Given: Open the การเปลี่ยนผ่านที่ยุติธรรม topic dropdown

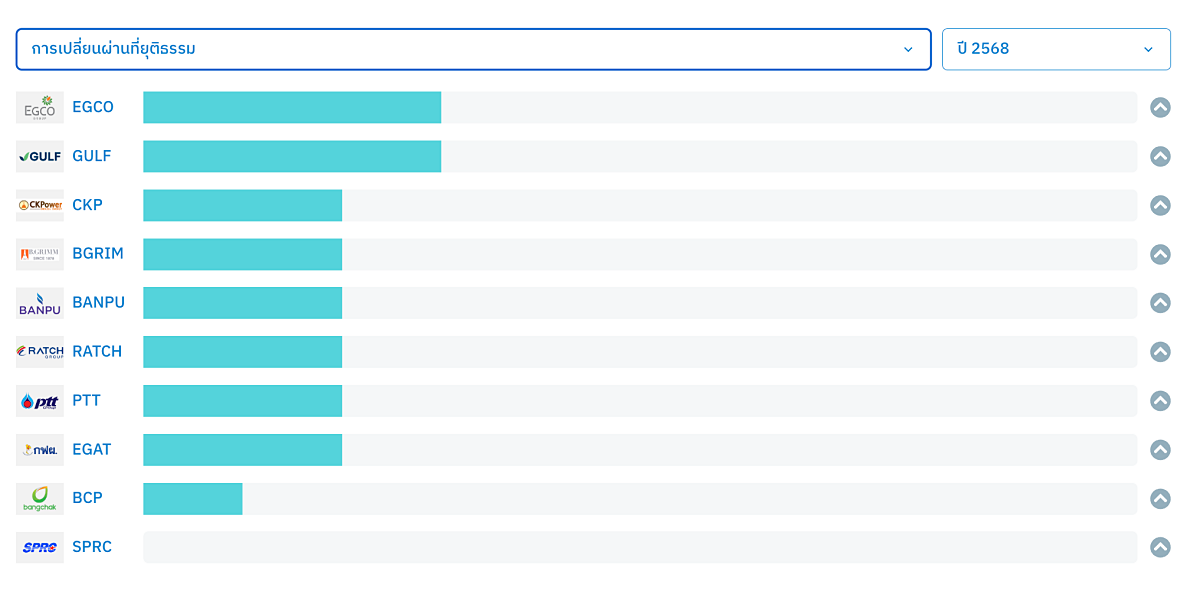Looking at the screenshot, I should 473,49.
